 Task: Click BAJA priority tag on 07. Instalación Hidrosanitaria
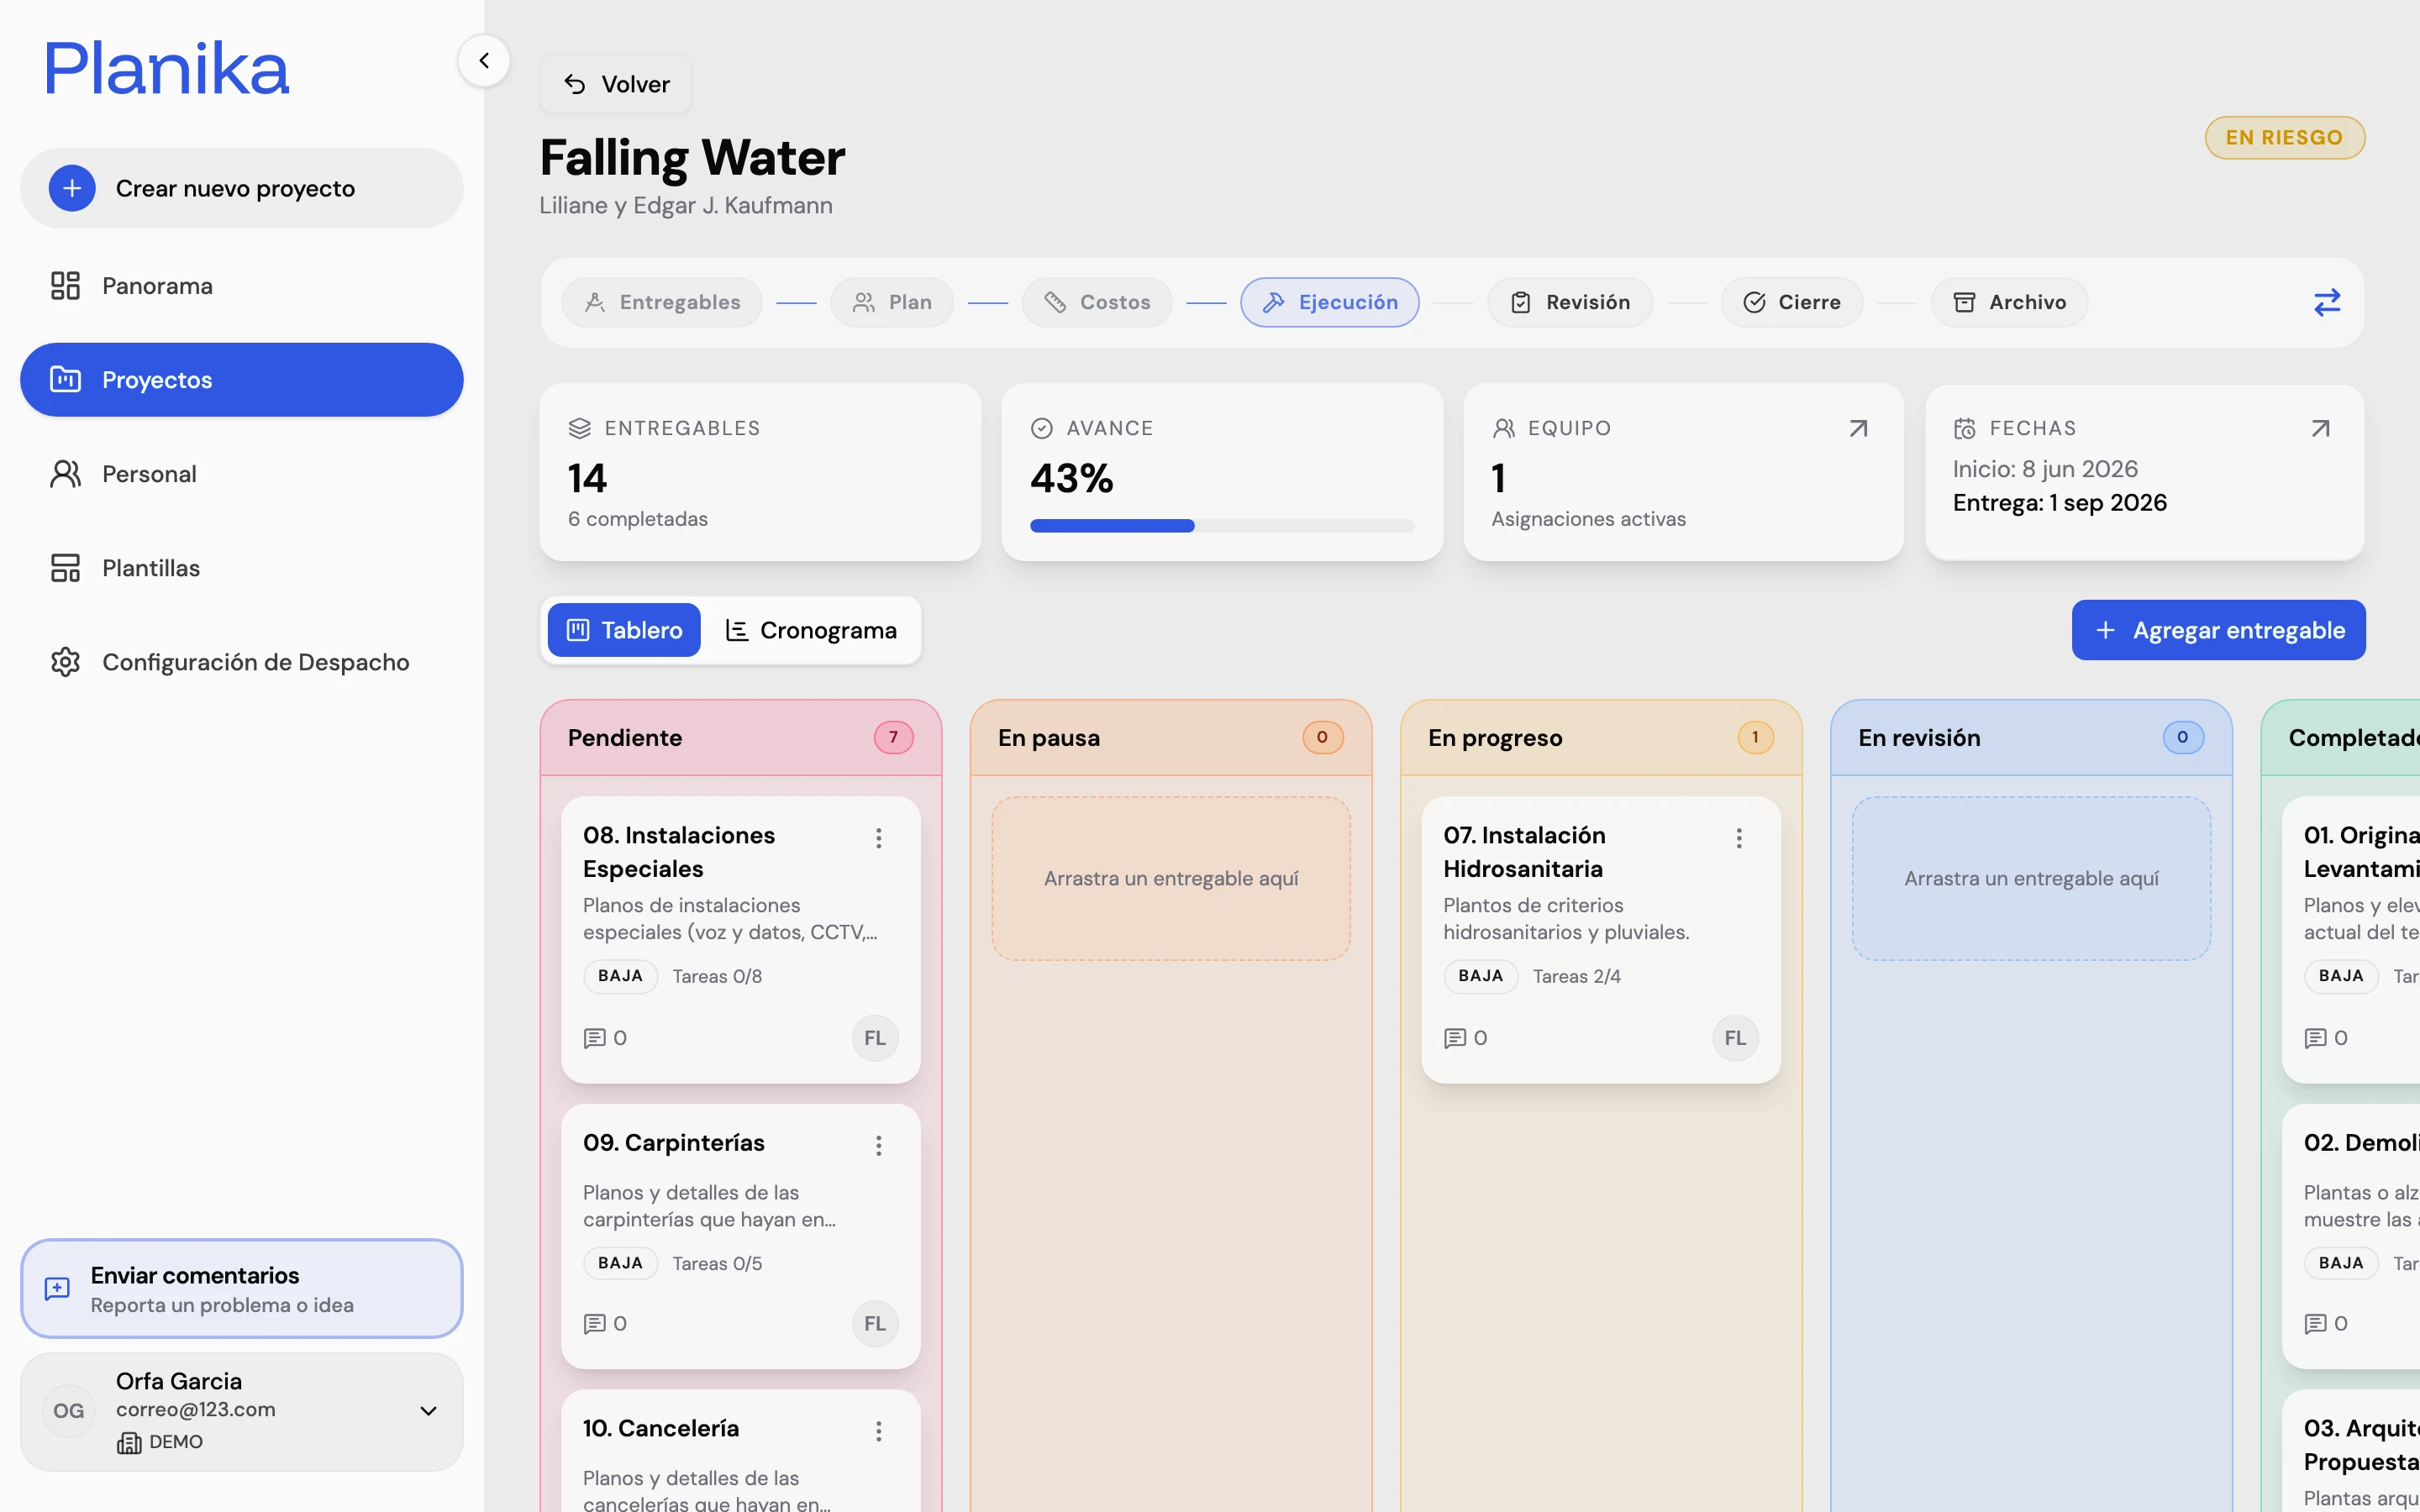click(1480, 976)
